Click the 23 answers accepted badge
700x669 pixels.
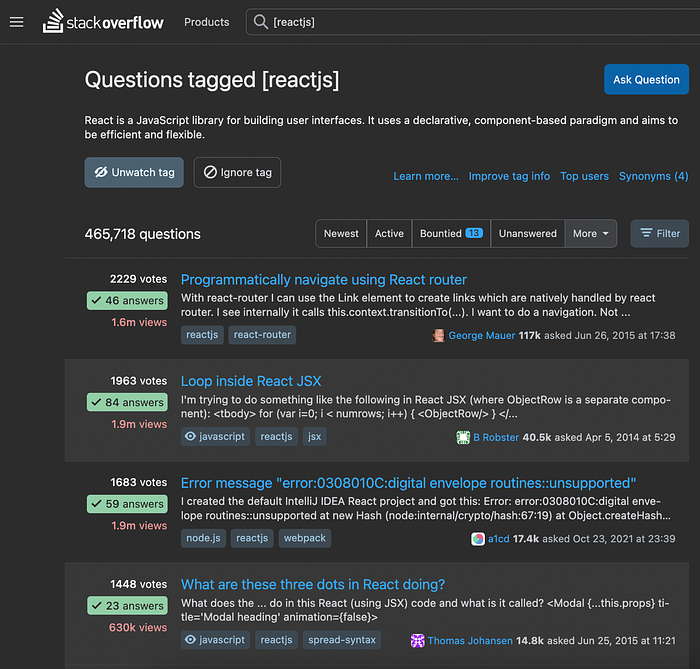point(127,606)
